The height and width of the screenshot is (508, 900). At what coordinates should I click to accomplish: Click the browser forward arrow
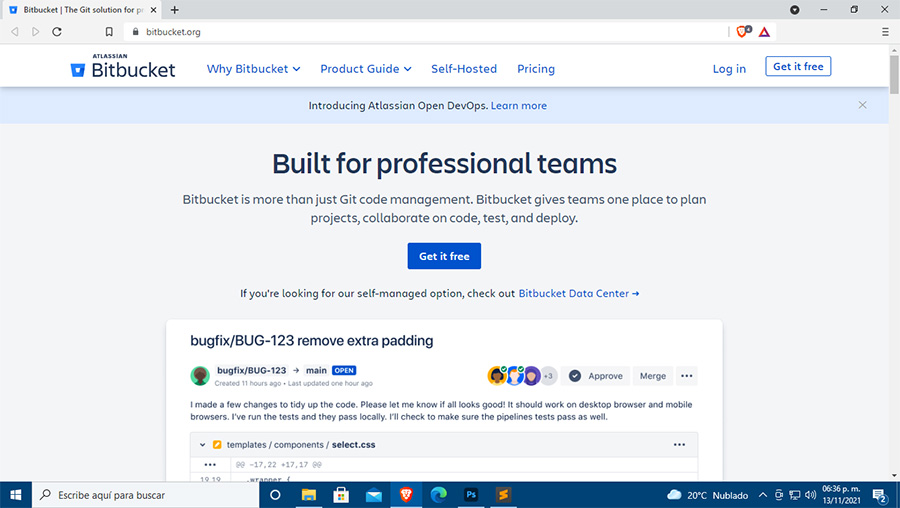tap(36, 32)
